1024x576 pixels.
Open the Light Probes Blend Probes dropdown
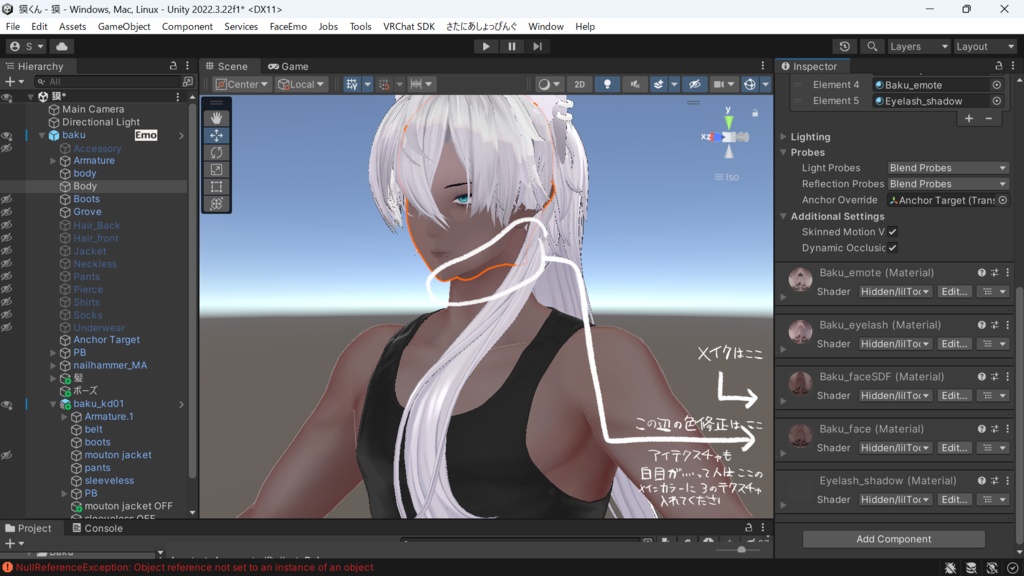947,167
